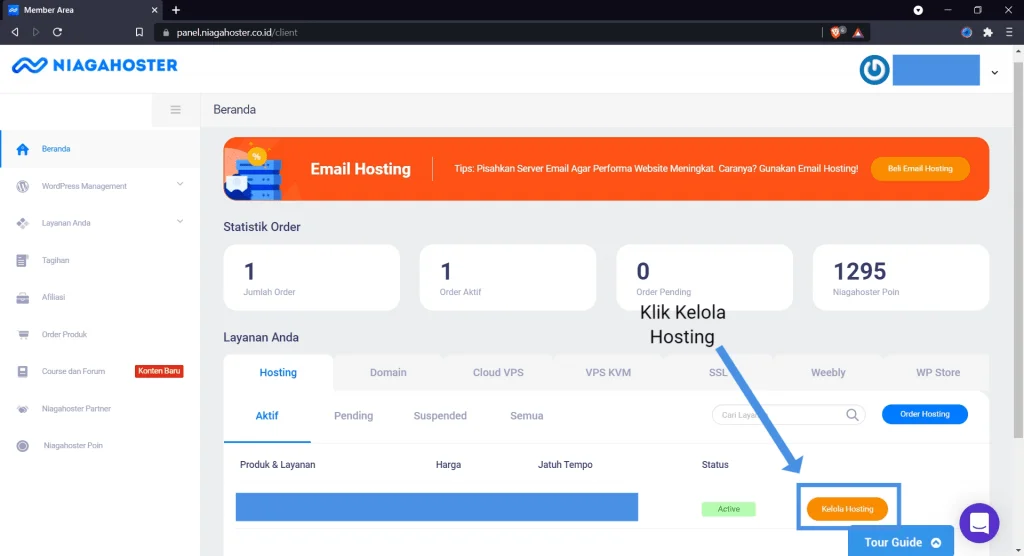Click the browser forward arrow
1024x556 pixels.
click(36, 32)
